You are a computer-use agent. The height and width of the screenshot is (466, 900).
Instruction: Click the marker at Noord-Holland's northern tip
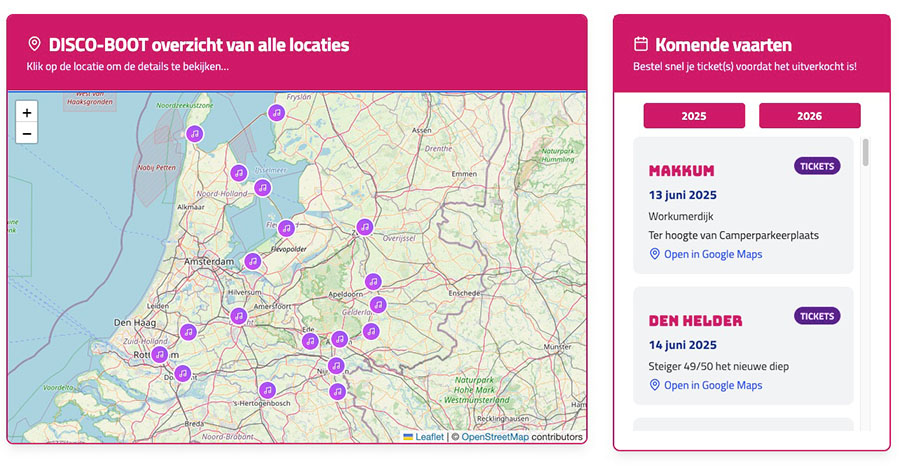[195, 133]
